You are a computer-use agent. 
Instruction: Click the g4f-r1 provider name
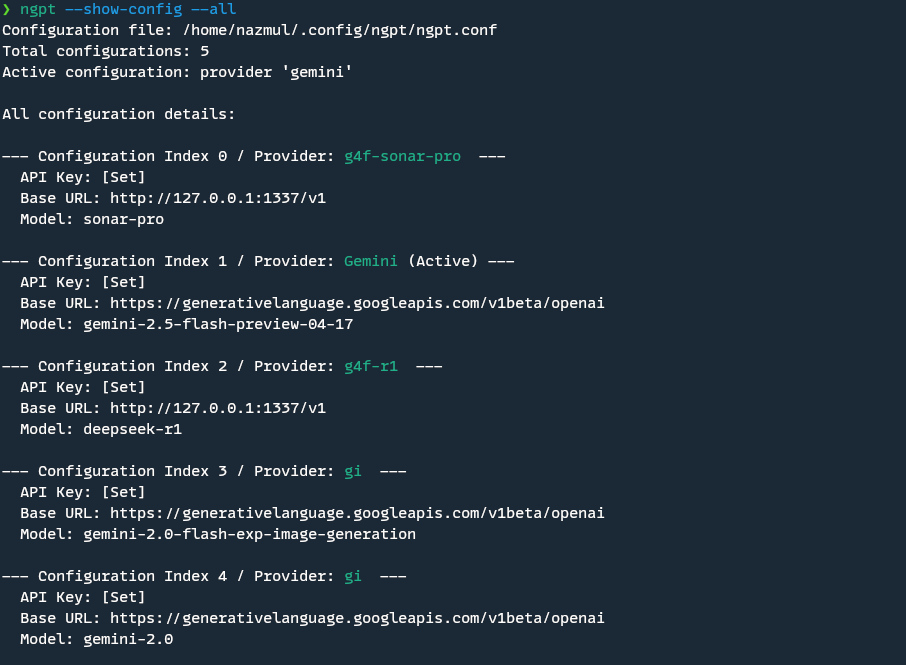point(370,366)
